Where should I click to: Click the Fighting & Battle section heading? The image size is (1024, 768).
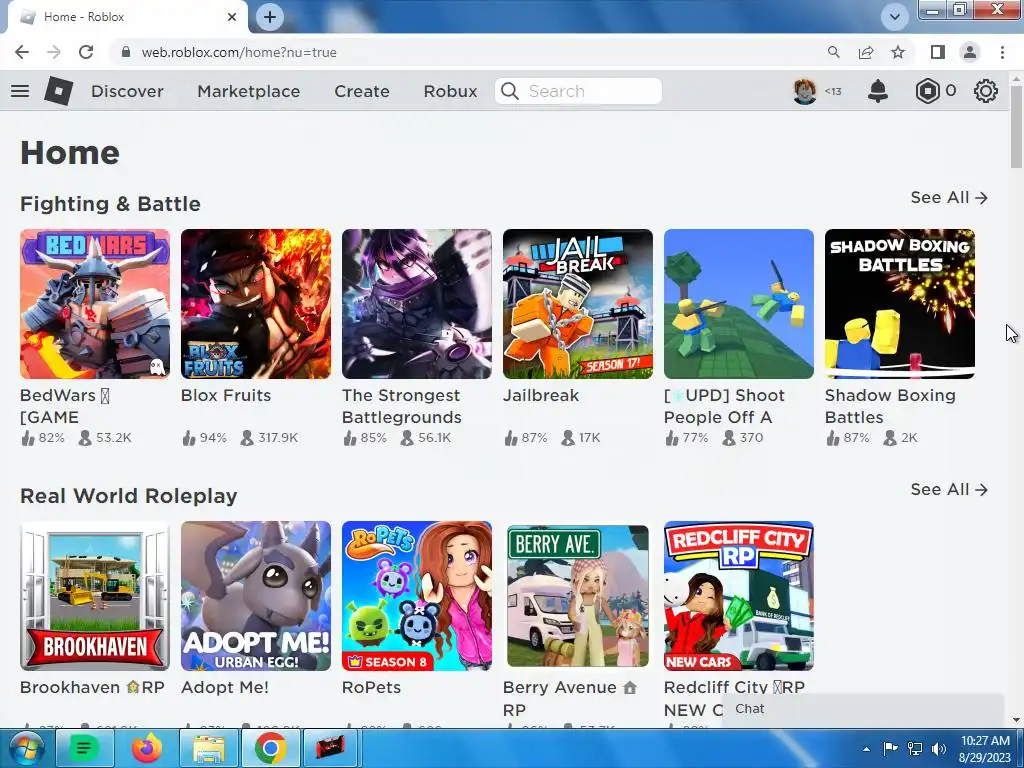click(110, 204)
